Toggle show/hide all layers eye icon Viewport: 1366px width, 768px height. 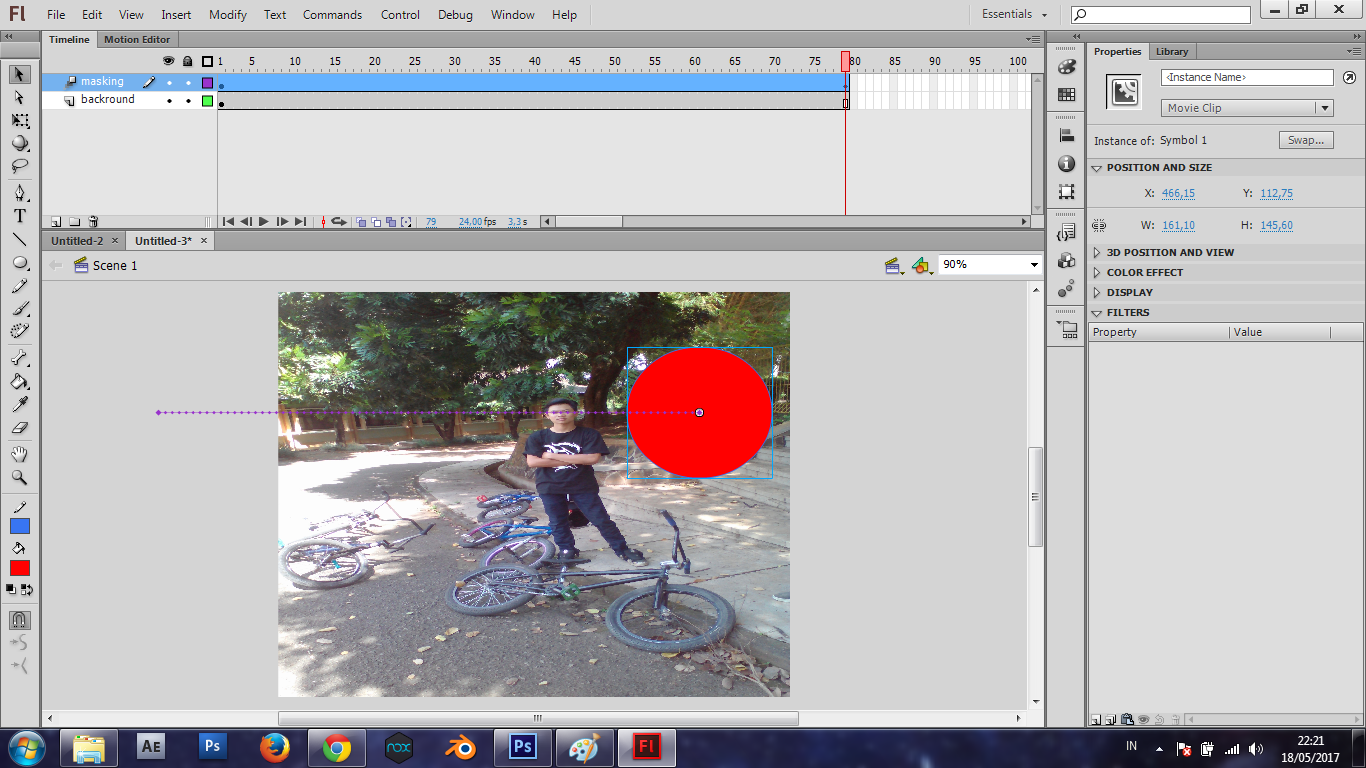pyautogui.click(x=168, y=61)
